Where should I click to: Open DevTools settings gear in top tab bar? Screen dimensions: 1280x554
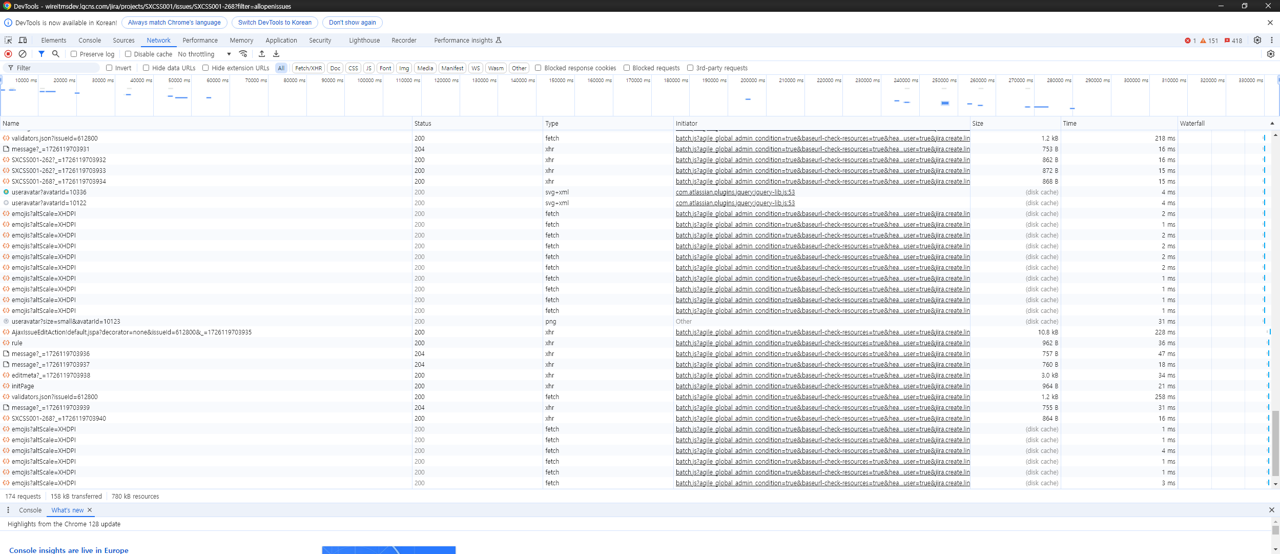pyautogui.click(x=1258, y=40)
